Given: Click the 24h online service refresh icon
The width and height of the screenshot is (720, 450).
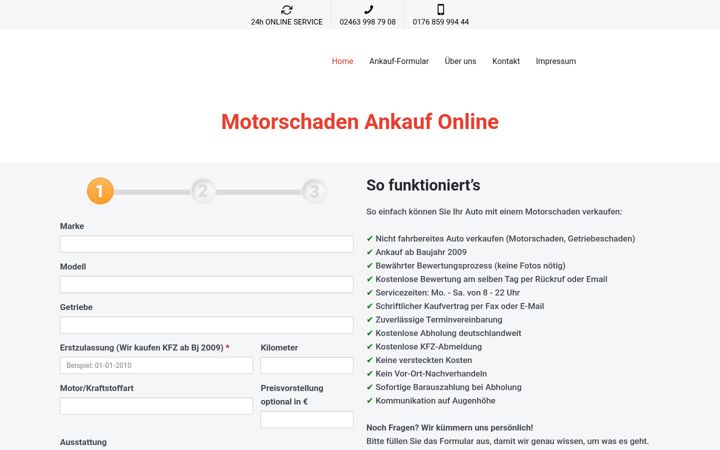Looking at the screenshot, I should [x=287, y=10].
